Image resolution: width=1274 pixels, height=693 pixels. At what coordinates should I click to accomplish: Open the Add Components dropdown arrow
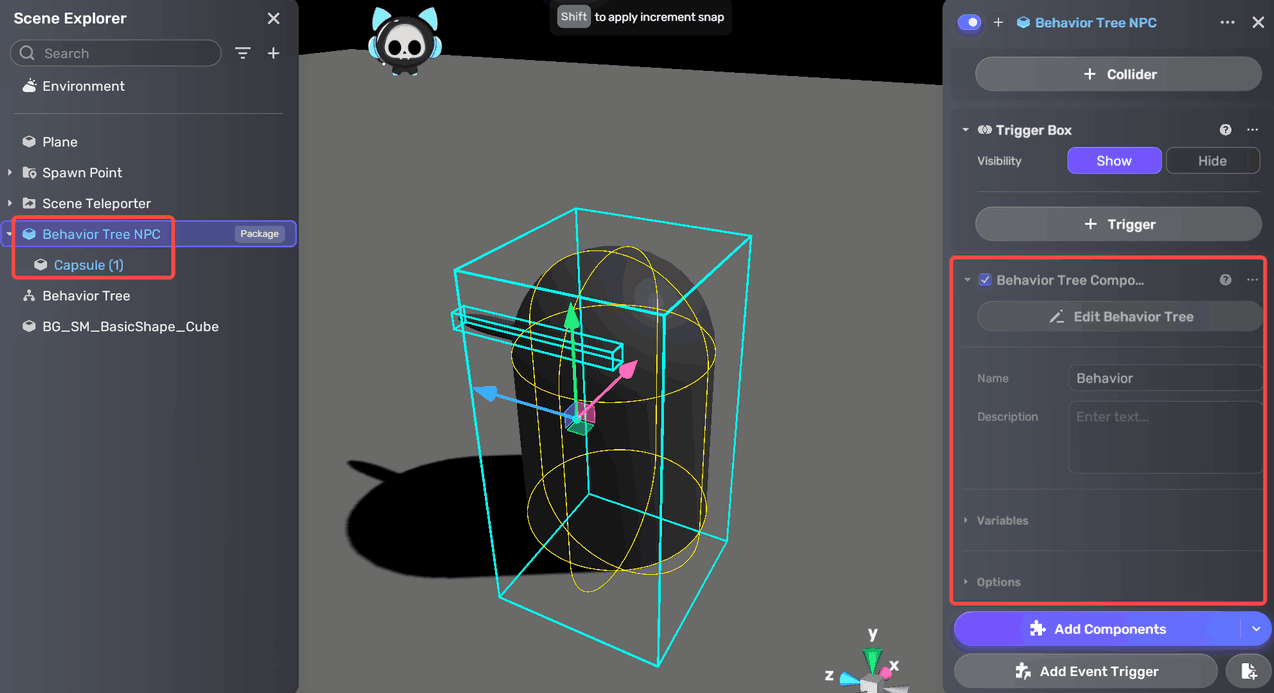click(1256, 629)
